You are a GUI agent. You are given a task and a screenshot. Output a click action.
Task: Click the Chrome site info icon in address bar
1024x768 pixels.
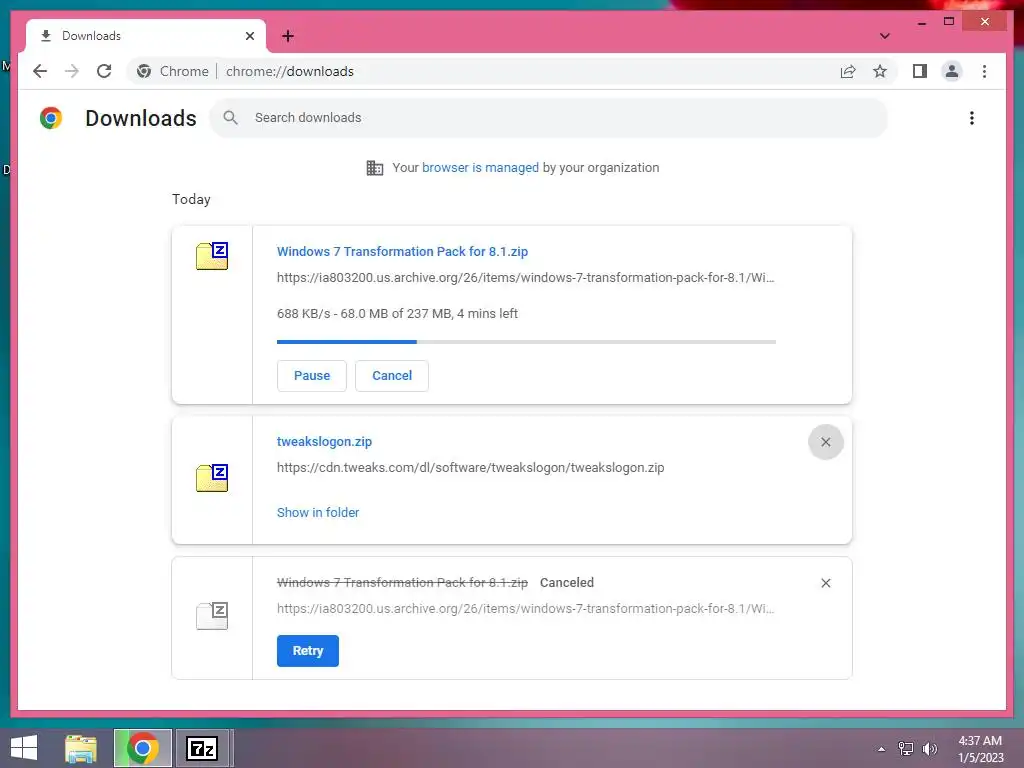pos(144,71)
